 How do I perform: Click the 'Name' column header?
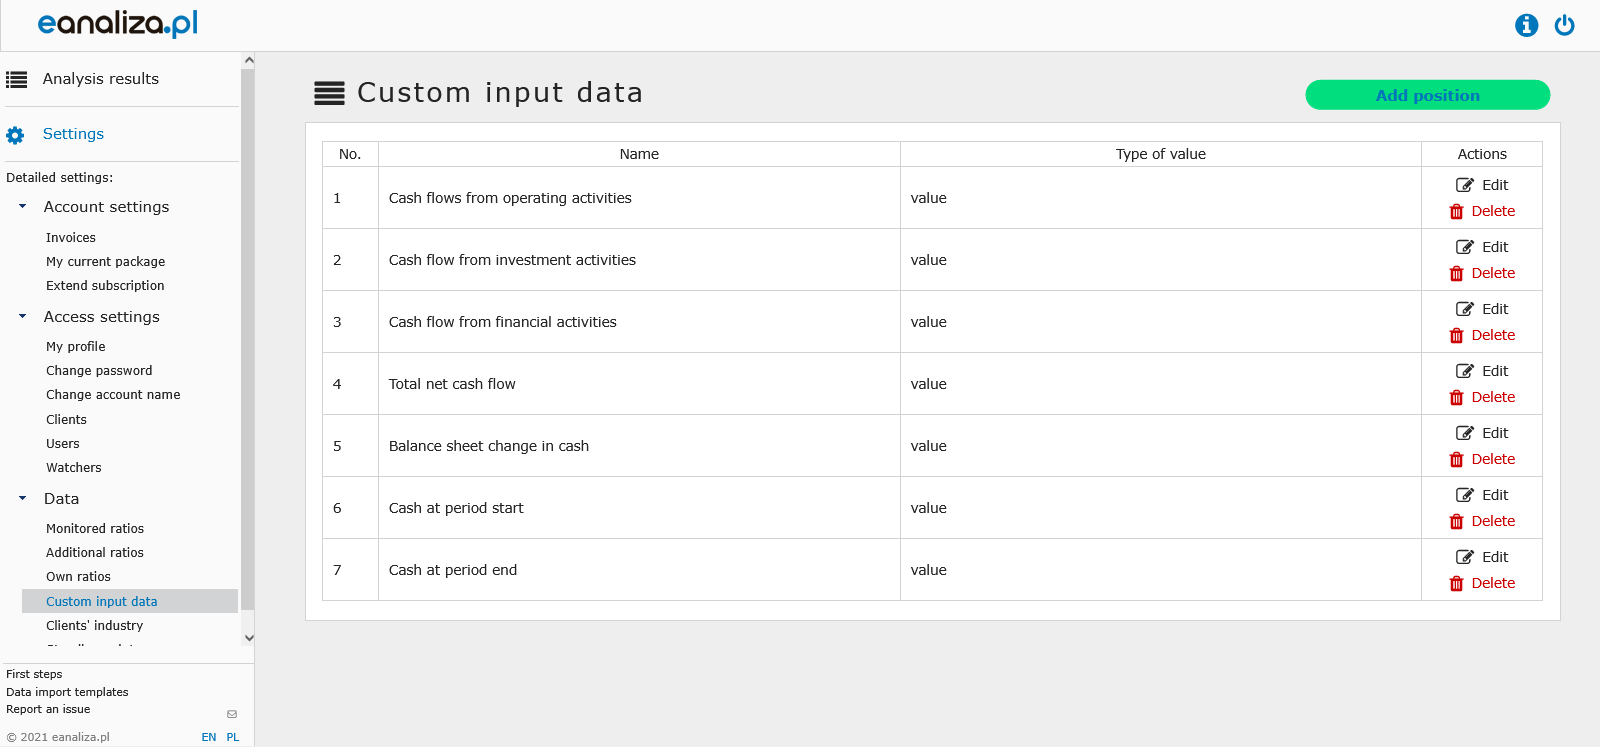point(639,154)
